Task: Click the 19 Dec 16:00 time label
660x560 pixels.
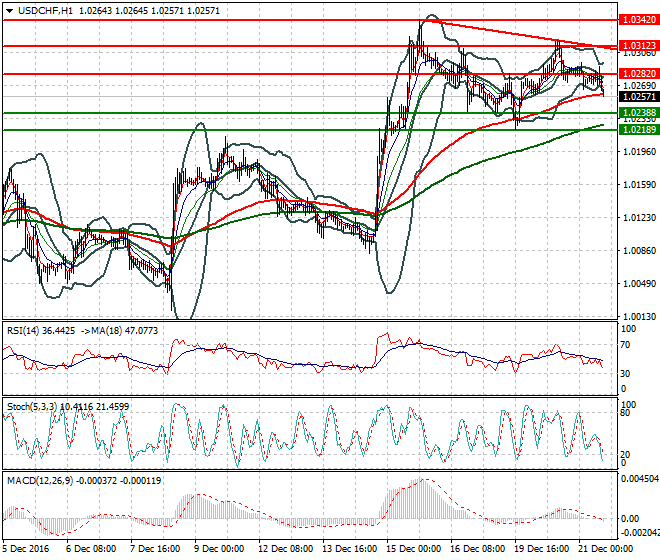Action: point(542,549)
